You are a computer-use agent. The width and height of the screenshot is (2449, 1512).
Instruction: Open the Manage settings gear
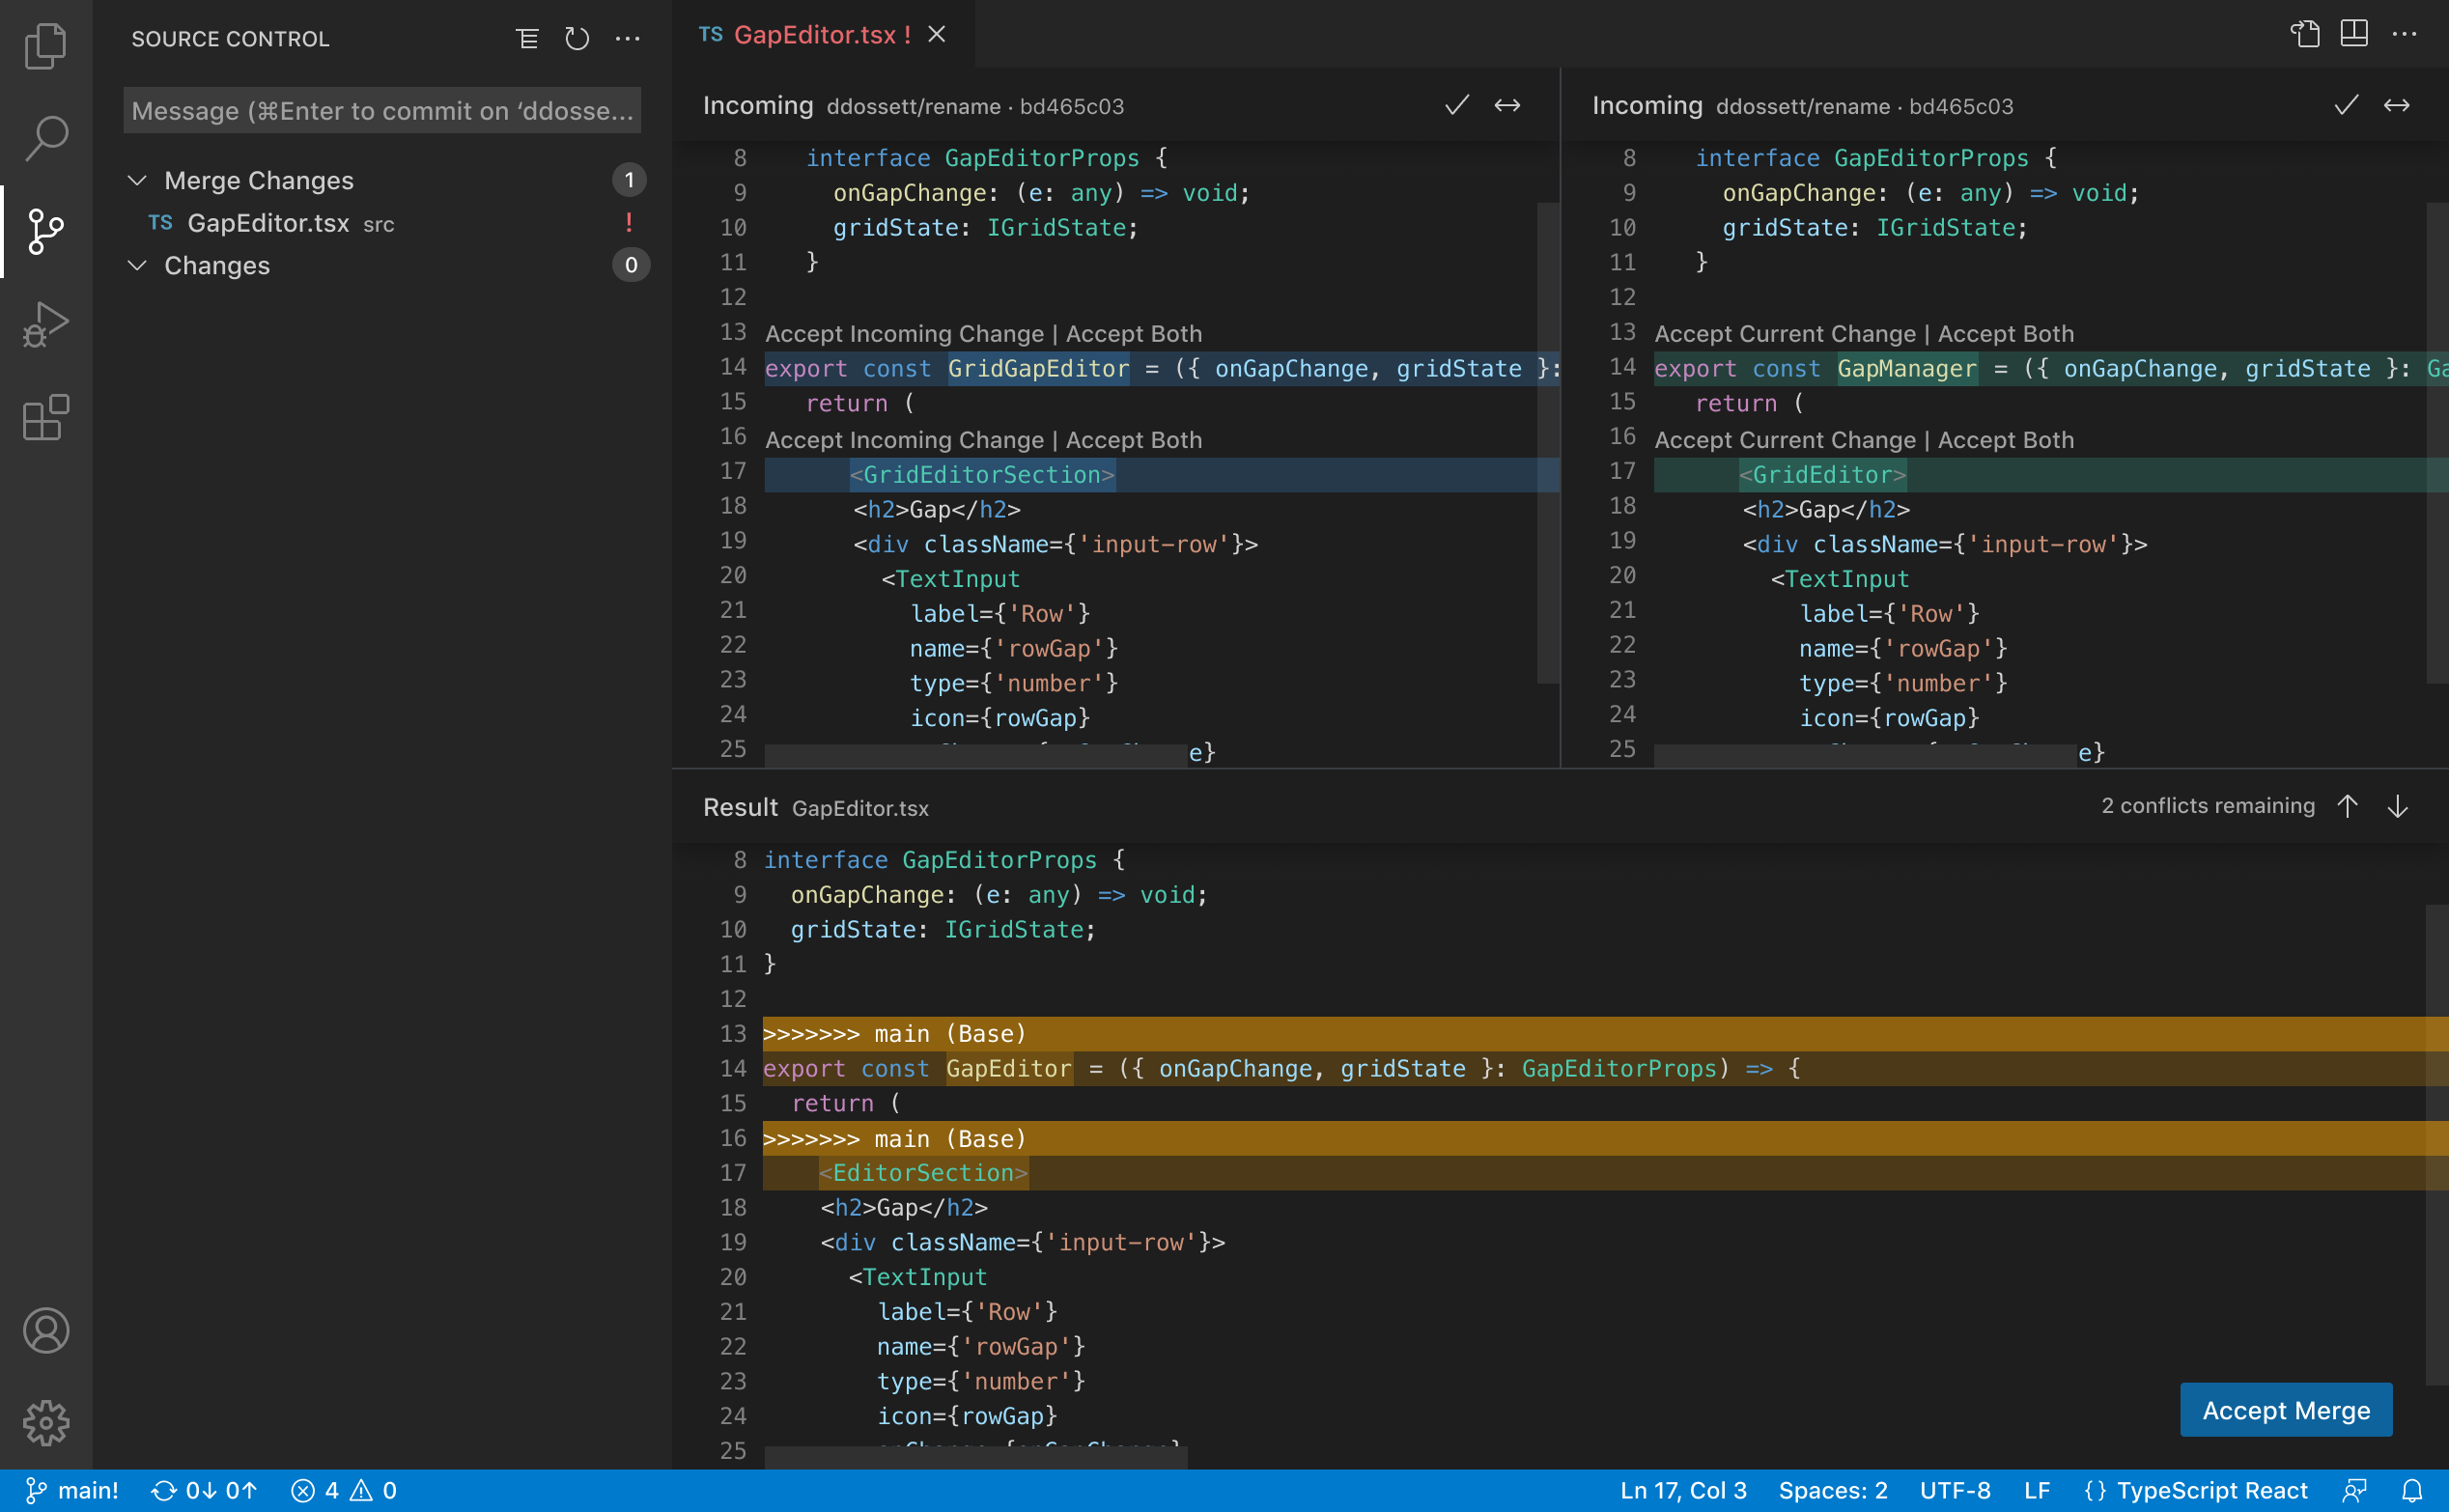point(45,1424)
